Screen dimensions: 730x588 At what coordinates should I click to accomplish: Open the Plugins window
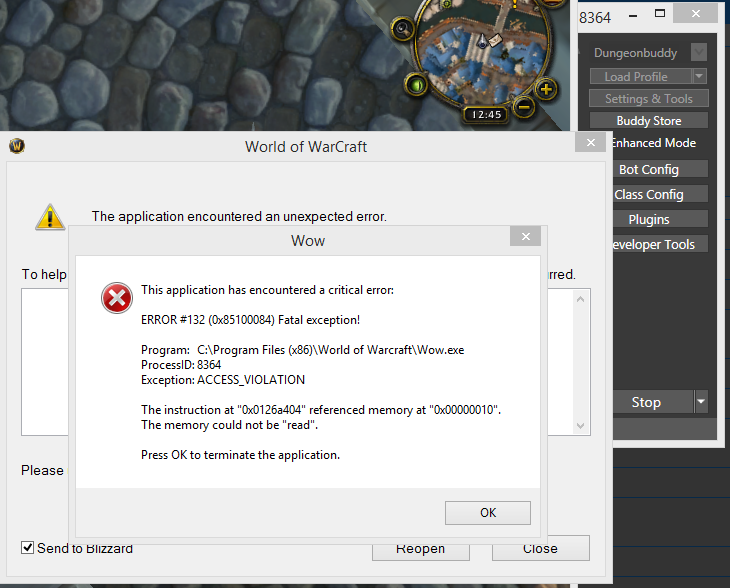tap(661, 219)
